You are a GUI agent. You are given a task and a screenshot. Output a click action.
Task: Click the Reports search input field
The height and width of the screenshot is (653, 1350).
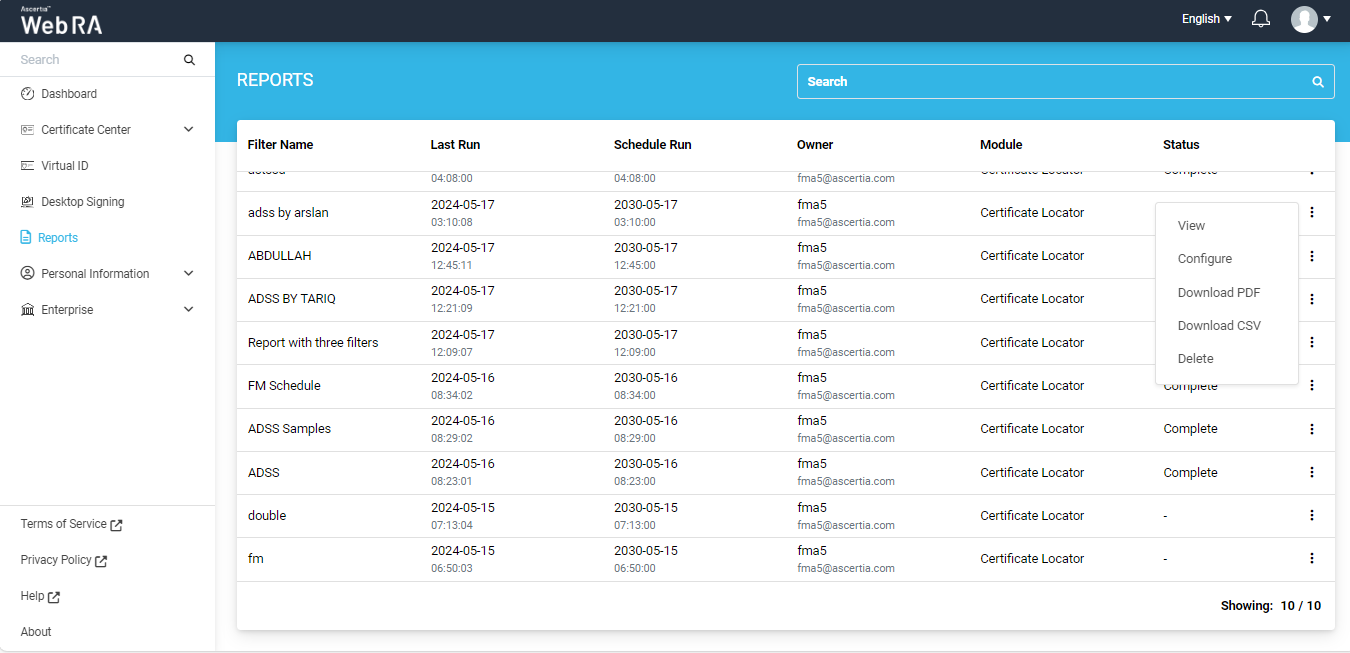click(1050, 82)
